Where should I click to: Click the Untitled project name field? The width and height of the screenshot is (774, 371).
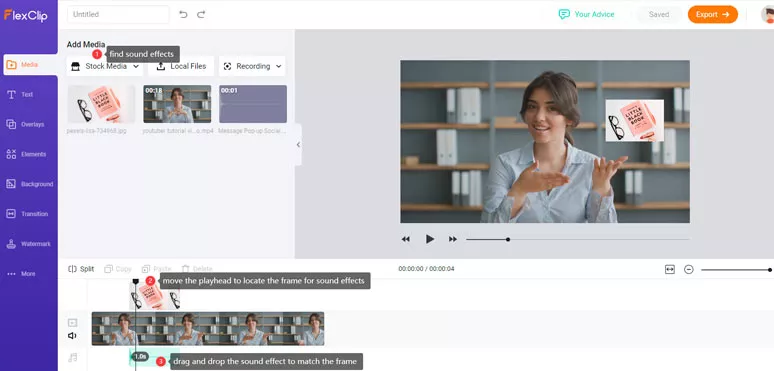click(x=118, y=14)
